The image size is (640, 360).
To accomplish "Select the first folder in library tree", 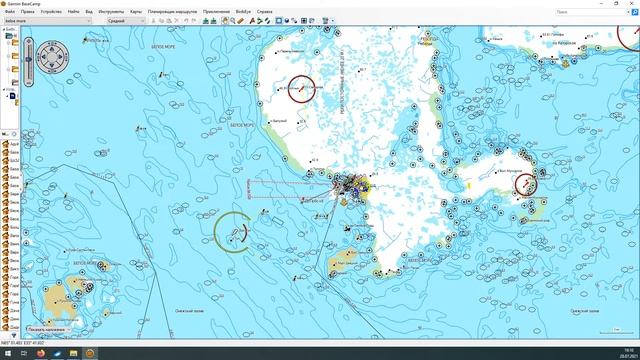I will [x=15, y=42].
